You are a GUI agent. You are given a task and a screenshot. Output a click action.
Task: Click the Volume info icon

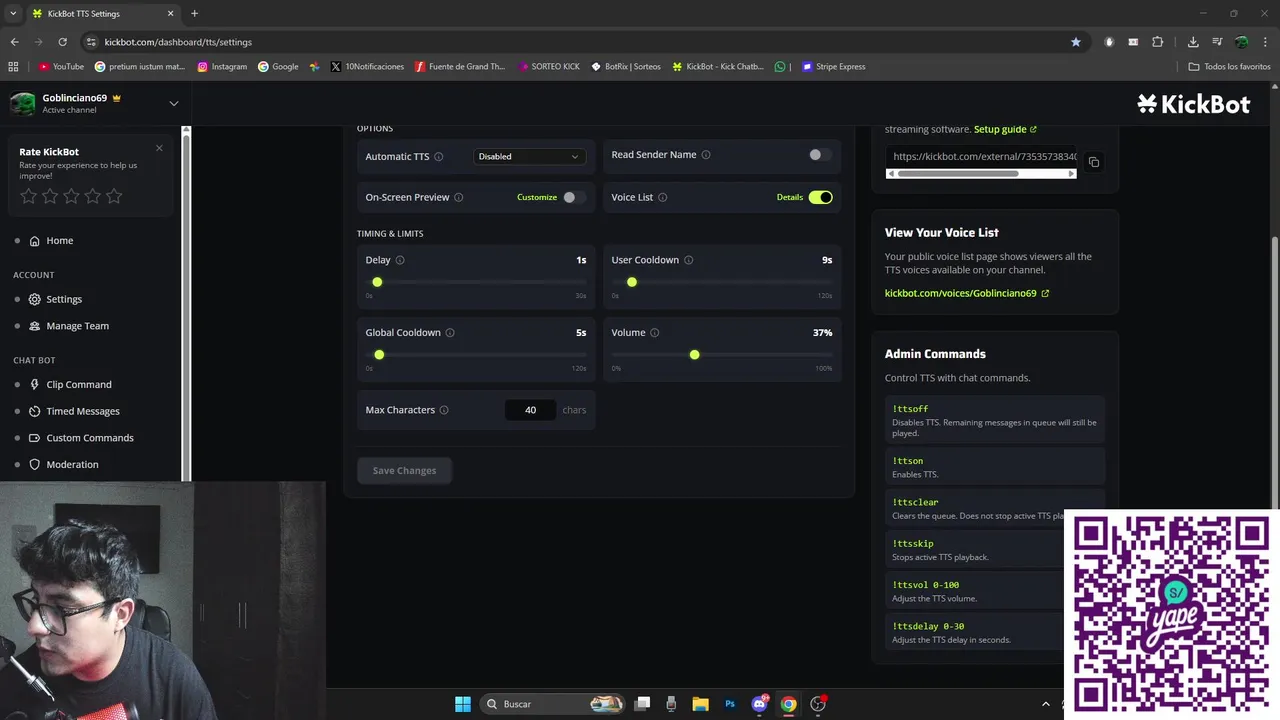pyautogui.click(x=655, y=333)
